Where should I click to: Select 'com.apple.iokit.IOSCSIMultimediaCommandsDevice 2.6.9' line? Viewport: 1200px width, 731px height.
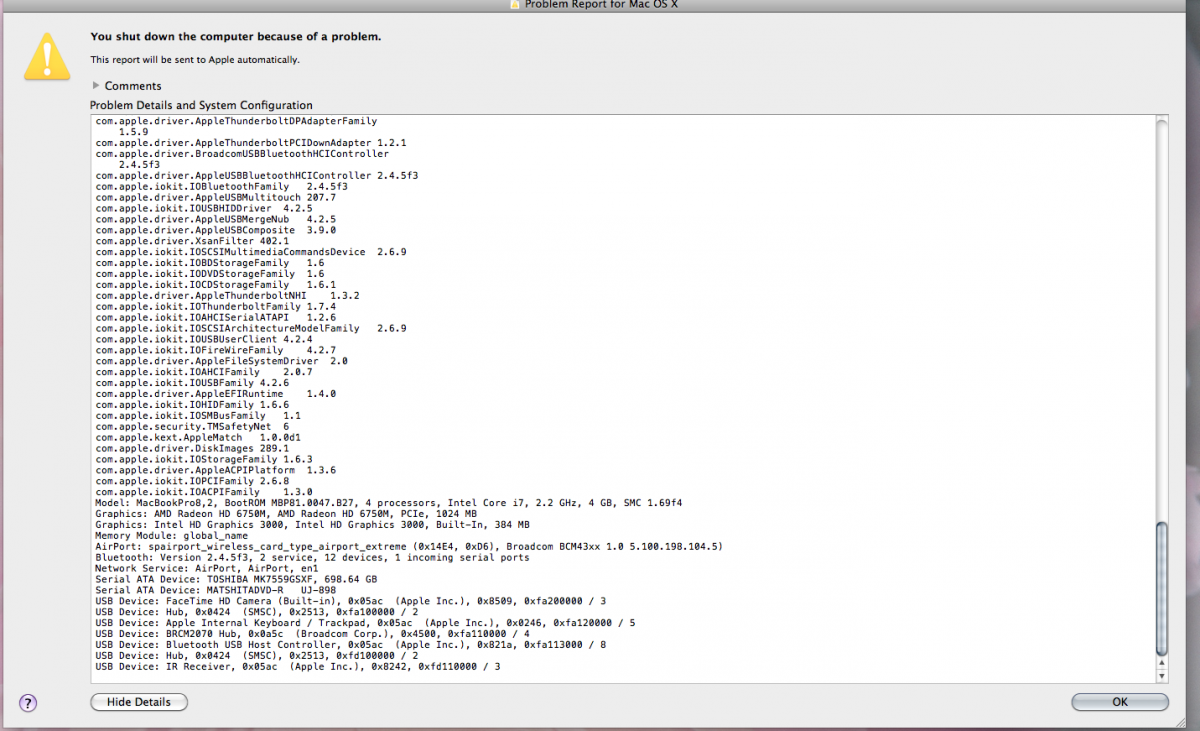[251, 252]
